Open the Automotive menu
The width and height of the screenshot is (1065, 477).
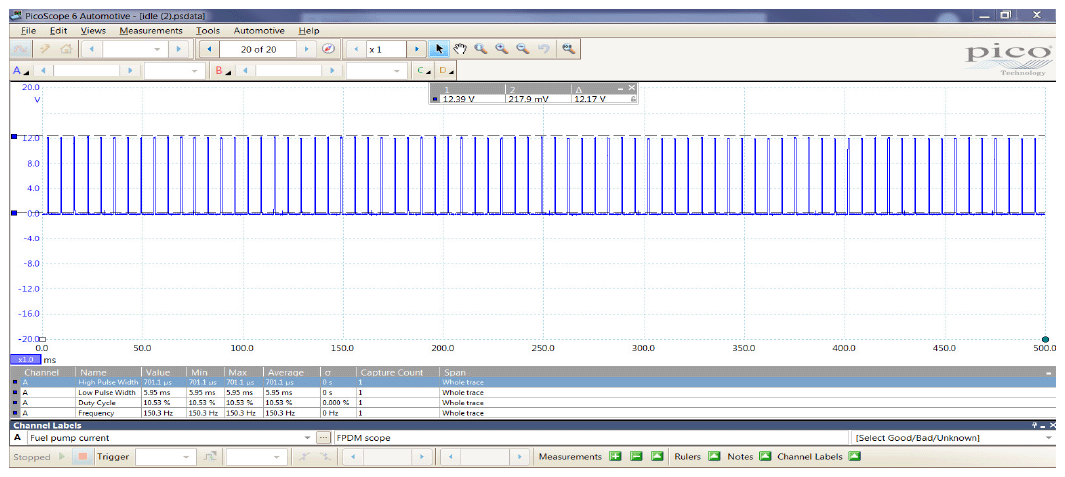coord(259,31)
